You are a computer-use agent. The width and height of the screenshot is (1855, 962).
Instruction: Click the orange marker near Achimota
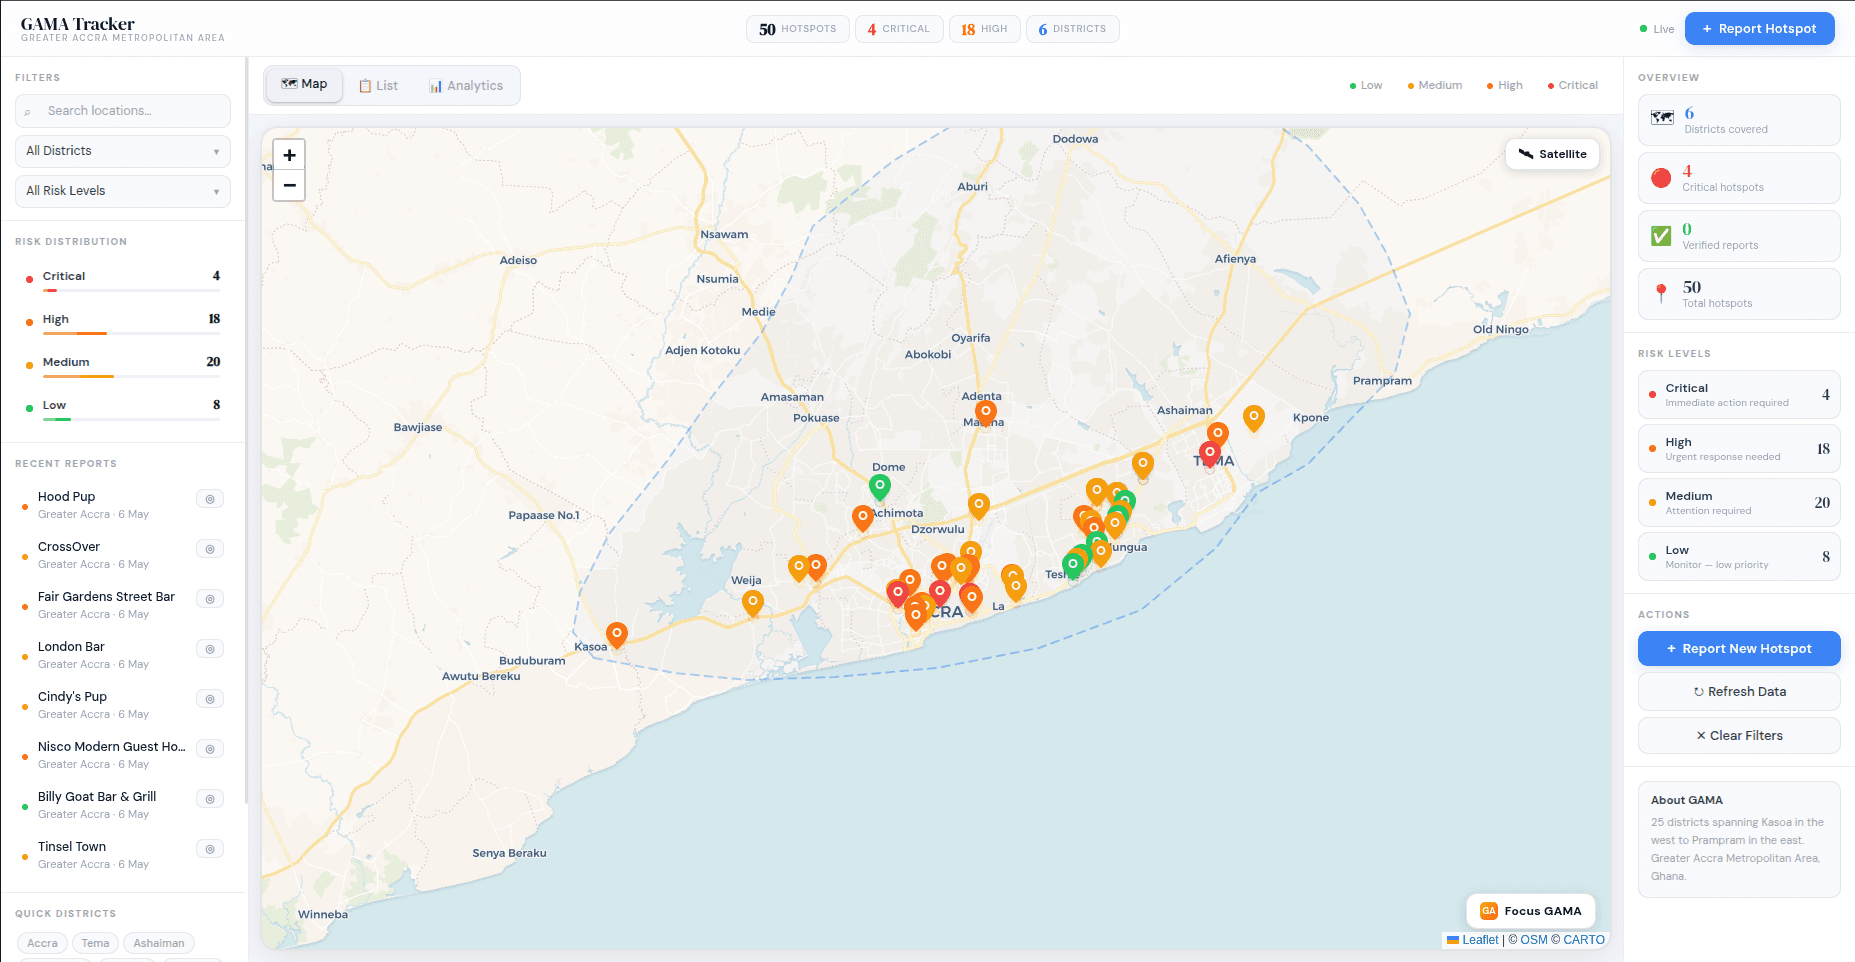point(863,518)
